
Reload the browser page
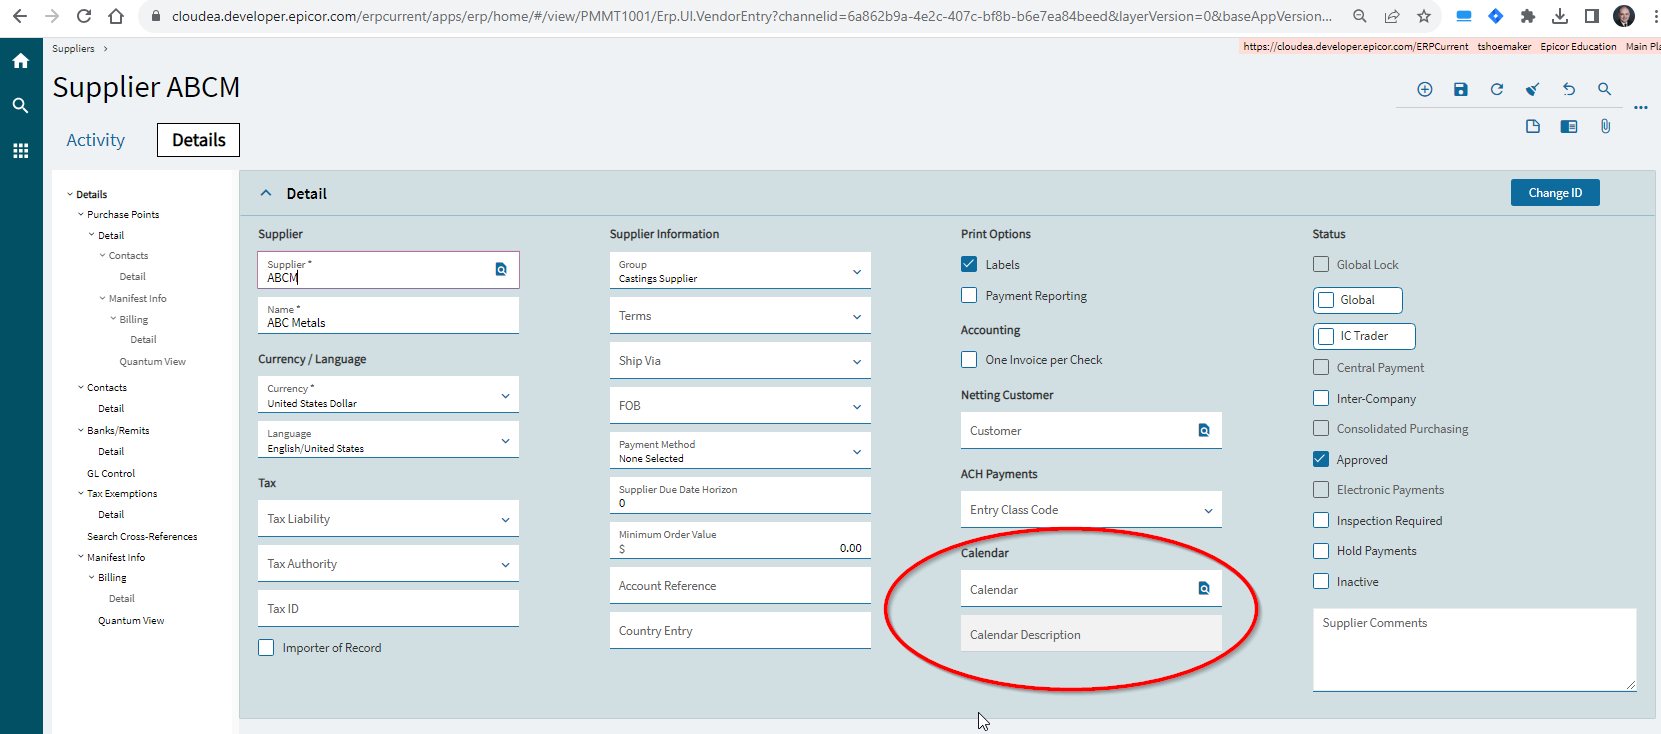click(x=84, y=16)
